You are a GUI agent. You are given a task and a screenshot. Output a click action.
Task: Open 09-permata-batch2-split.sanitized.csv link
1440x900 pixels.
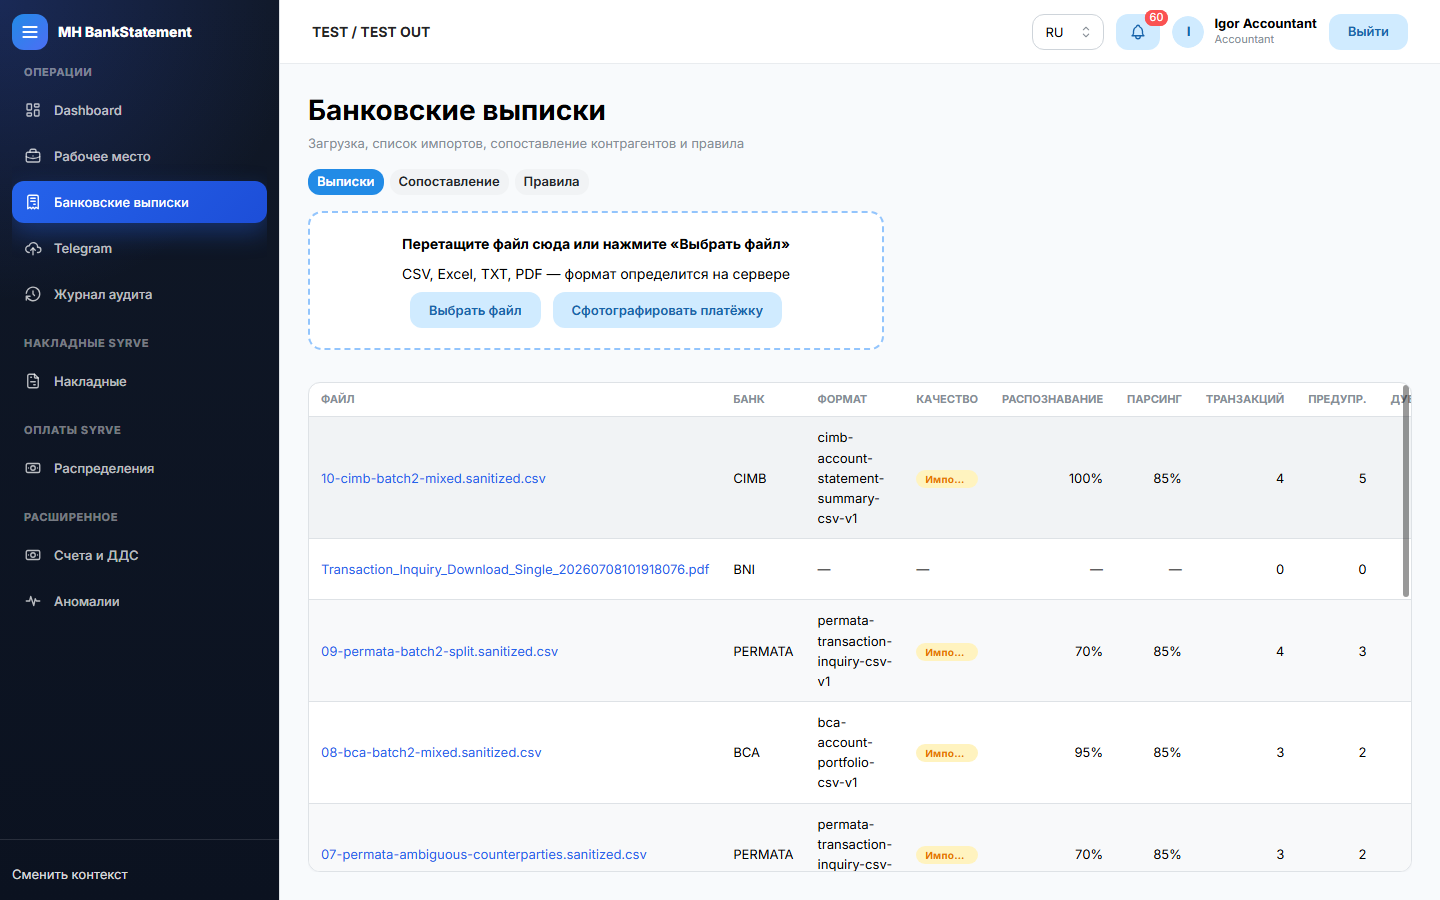pyautogui.click(x=439, y=652)
